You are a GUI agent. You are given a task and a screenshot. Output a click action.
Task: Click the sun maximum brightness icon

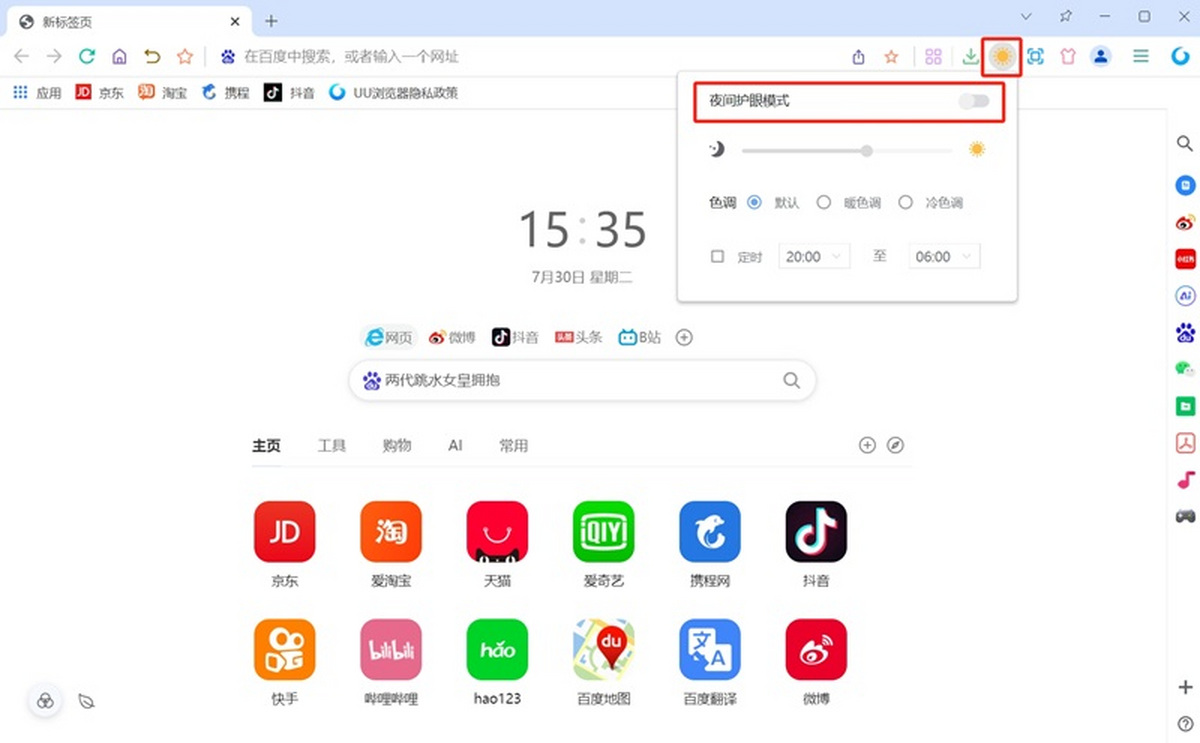977,149
